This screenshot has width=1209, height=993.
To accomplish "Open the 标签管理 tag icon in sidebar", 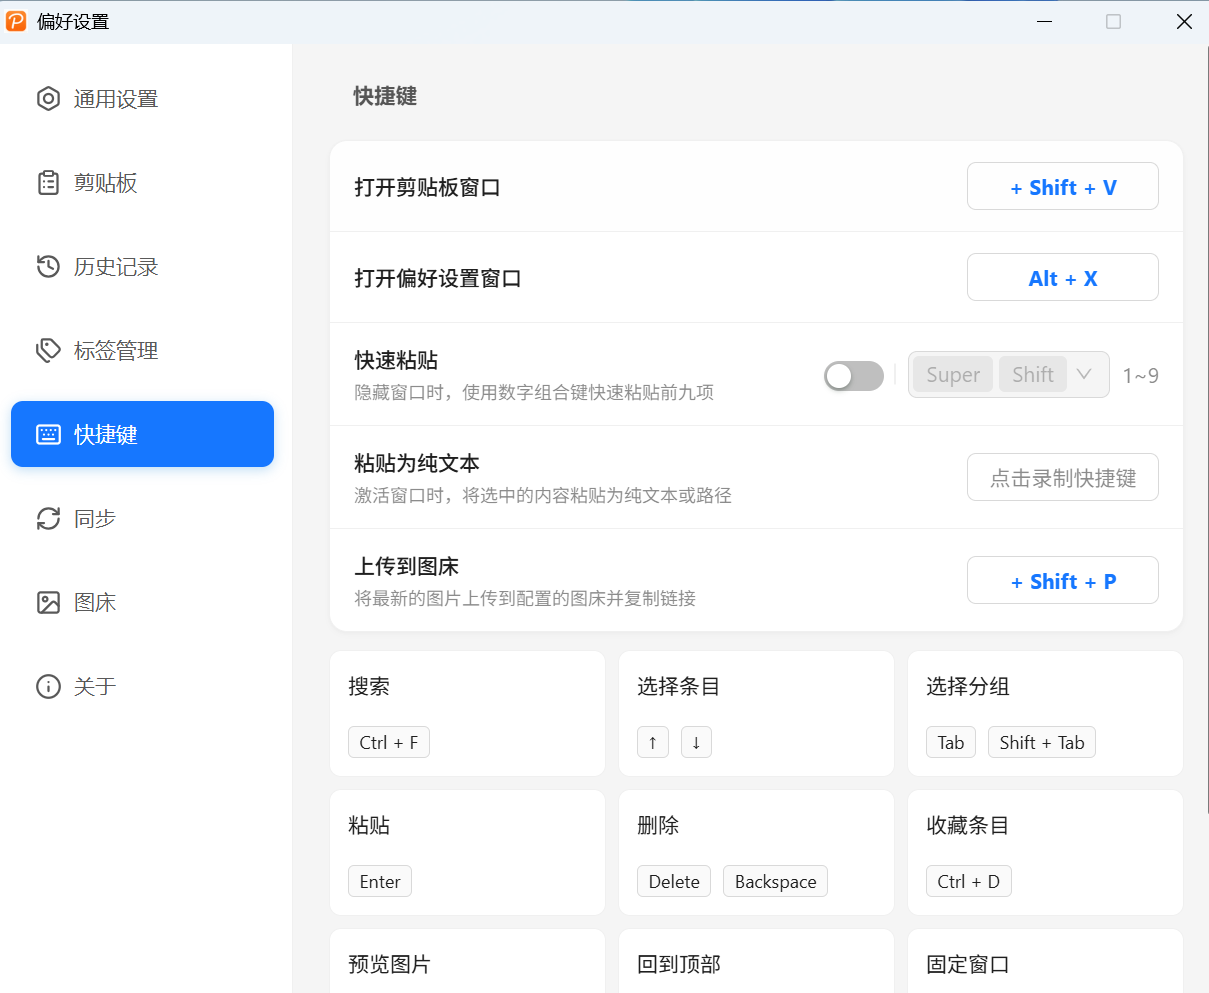I will click(x=48, y=350).
